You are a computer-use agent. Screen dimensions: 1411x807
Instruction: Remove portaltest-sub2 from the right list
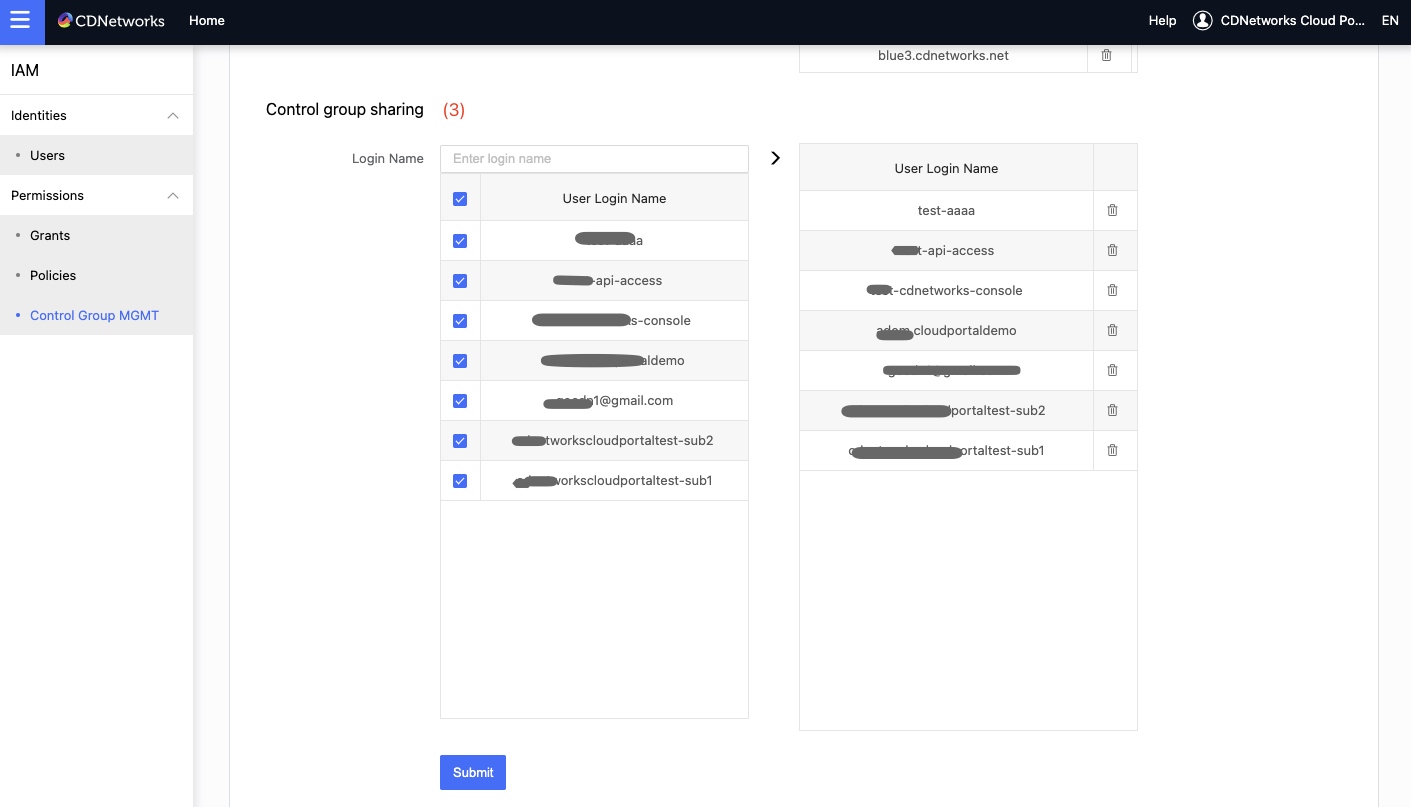click(x=1112, y=410)
